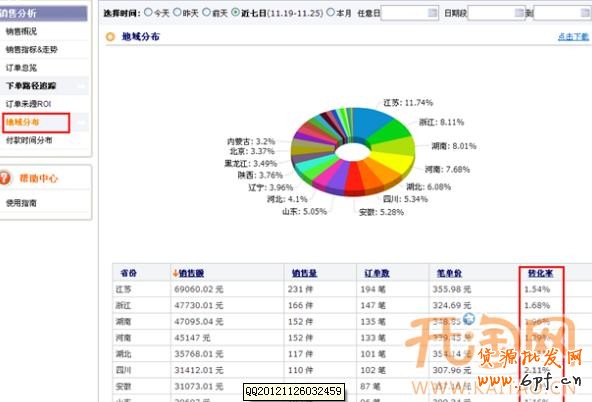Click the pie label 安徽: 5.28%
Viewport: 592px width, 402px height.
[x=381, y=213]
